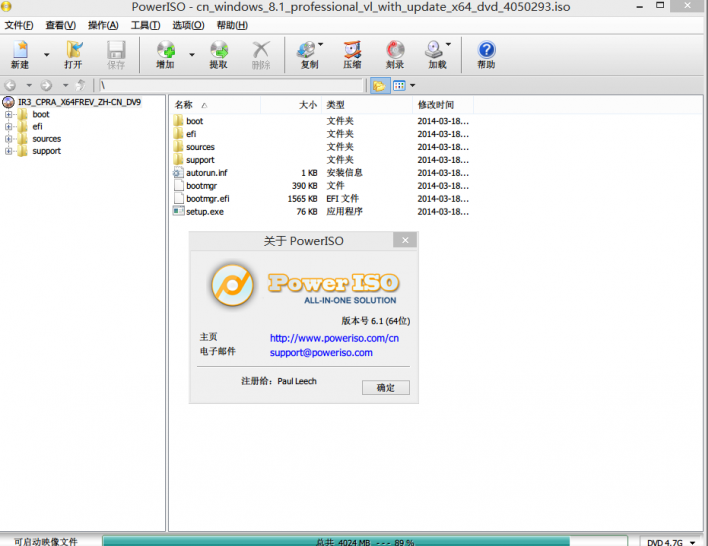
Task: Open the File (文件) menu
Action: pyautogui.click(x=19, y=25)
